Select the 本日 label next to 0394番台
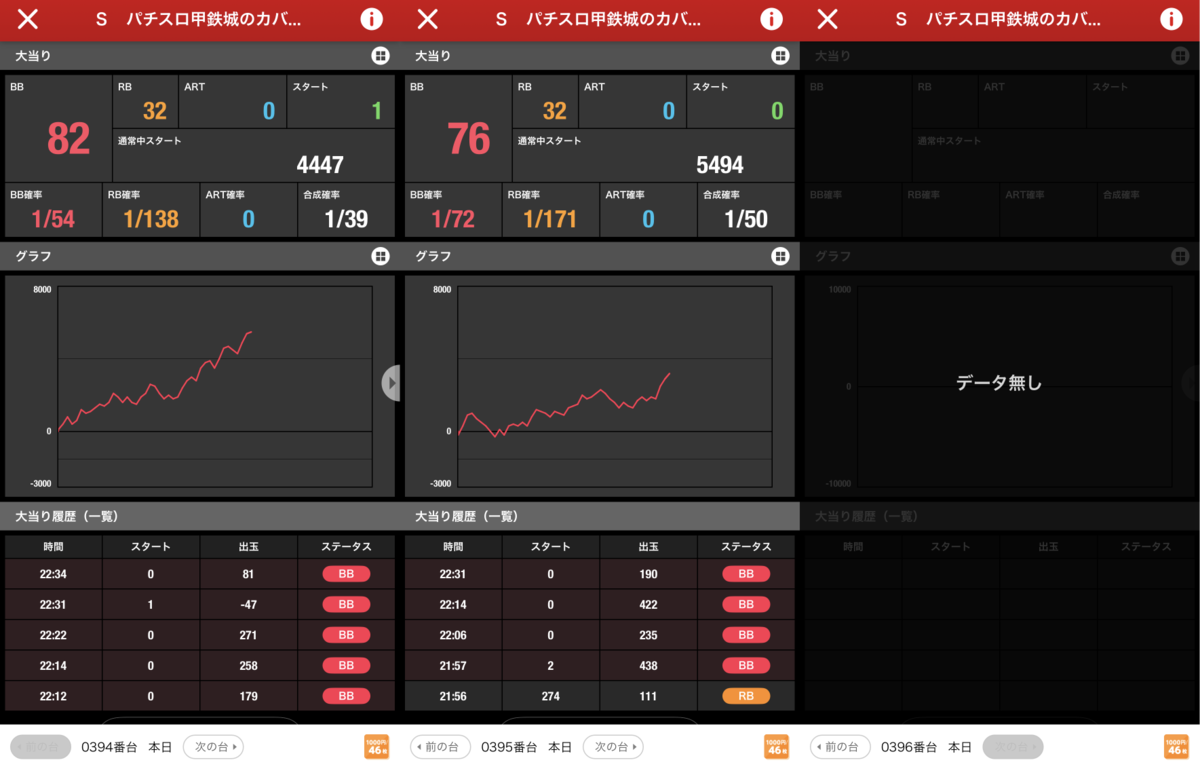Screen dimensions: 1200x773 click(160, 747)
